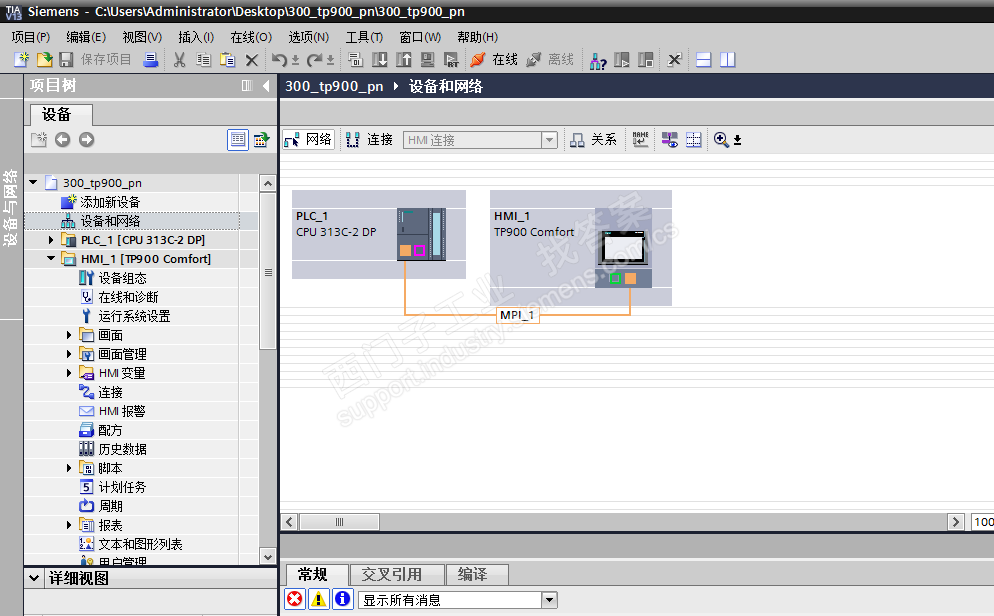994x616 pixels.
Task: Open the 编辑(E) menu
Action: click(86, 37)
